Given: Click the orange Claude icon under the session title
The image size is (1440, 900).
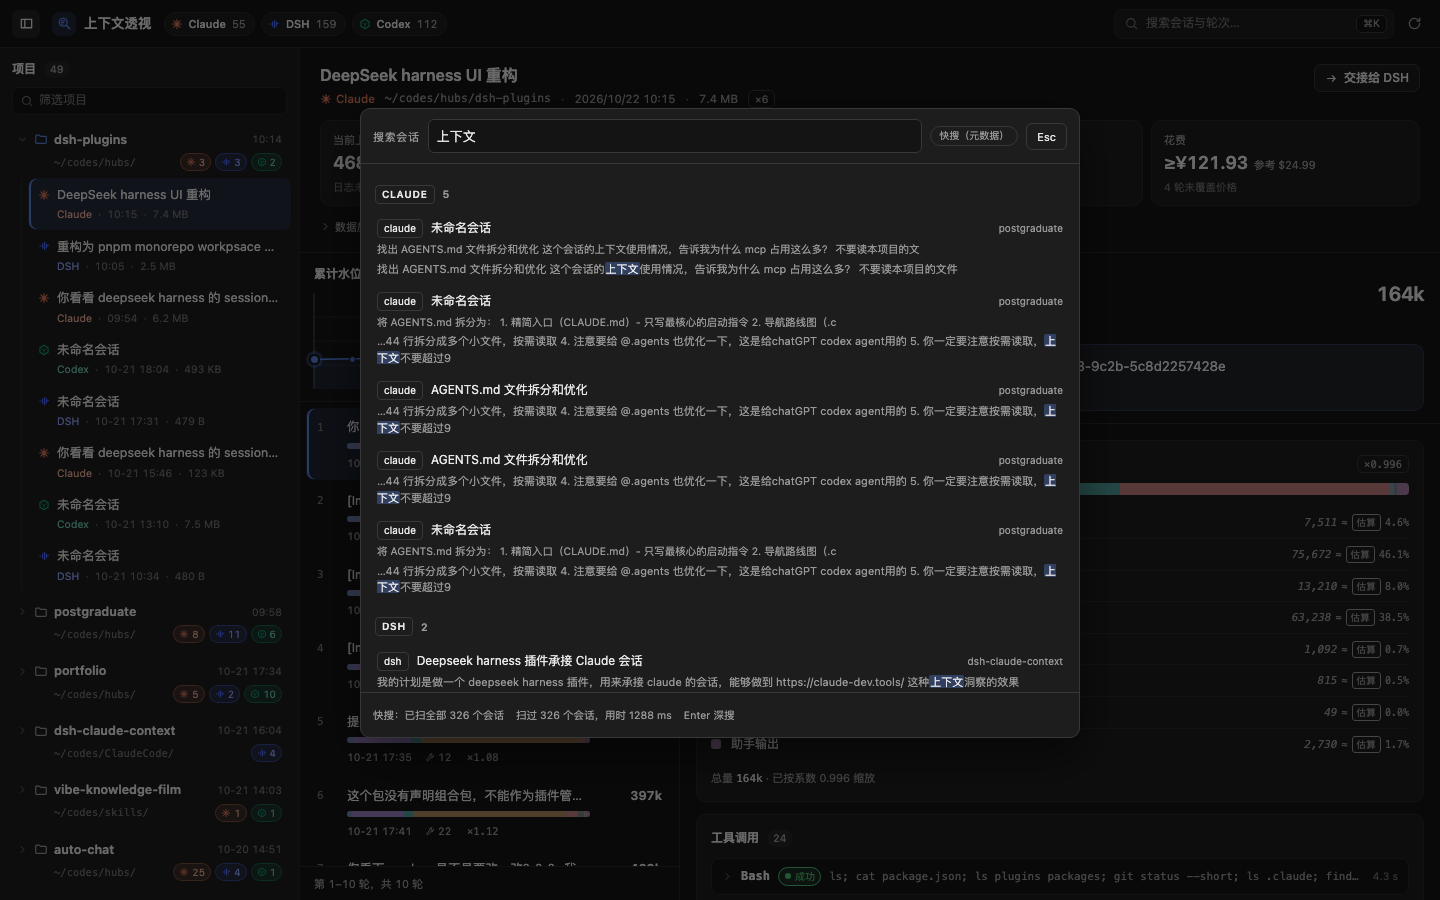Looking at the screenshot, I should pyautogui.click(x=326, y=99).
